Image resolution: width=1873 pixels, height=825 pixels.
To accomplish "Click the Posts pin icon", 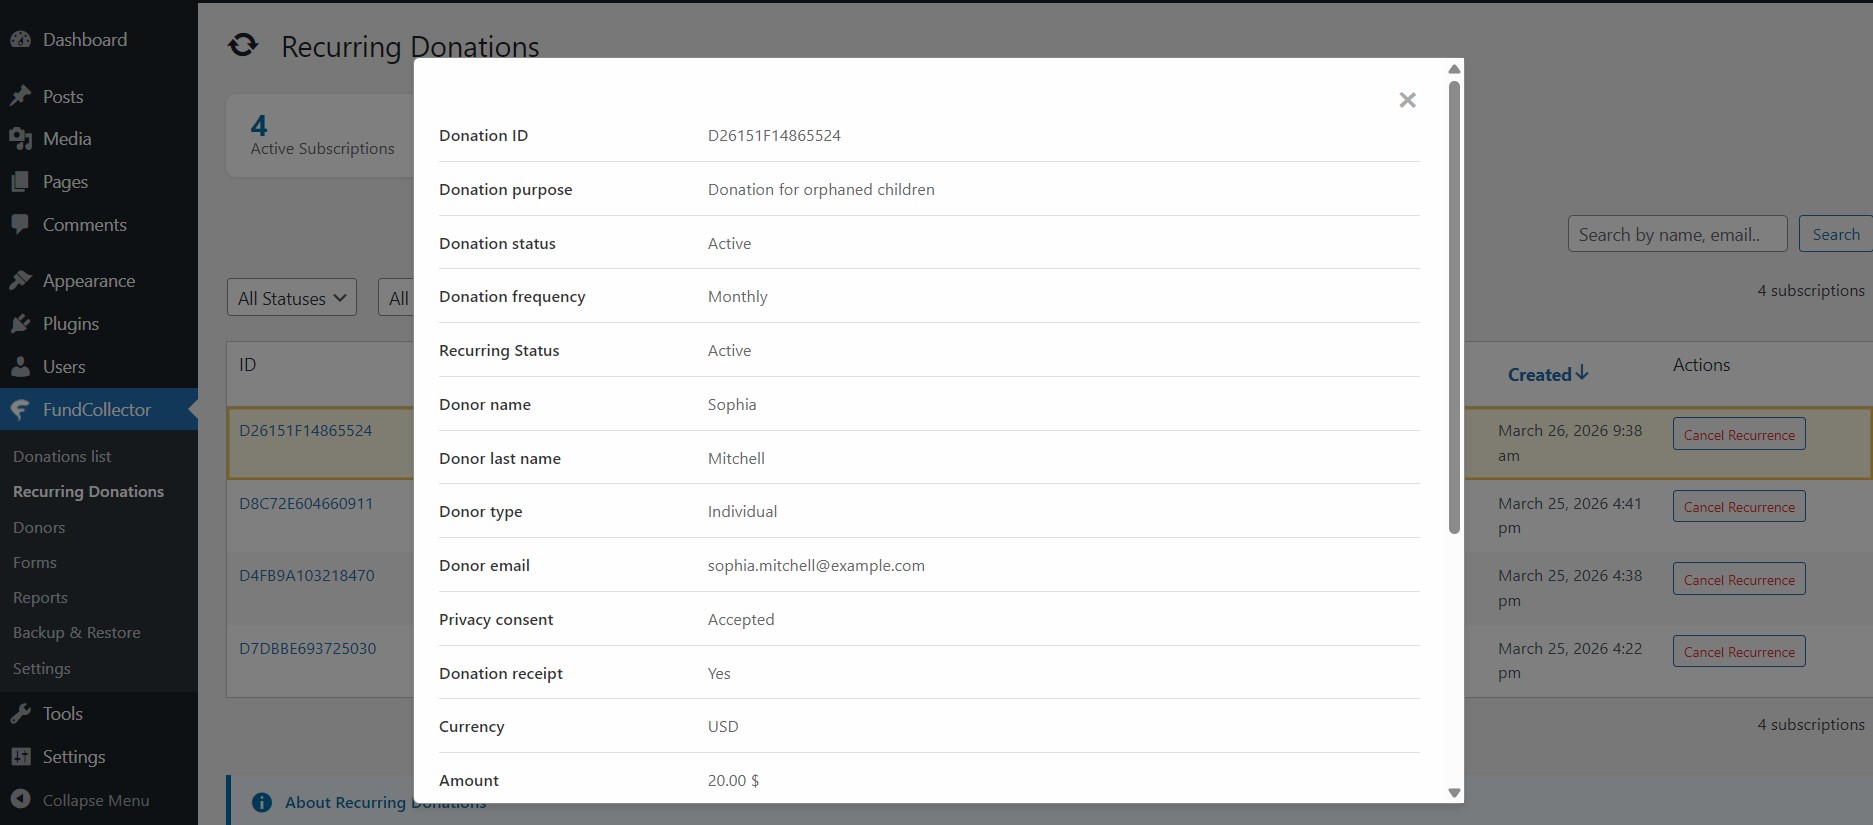I will [20, 96].
